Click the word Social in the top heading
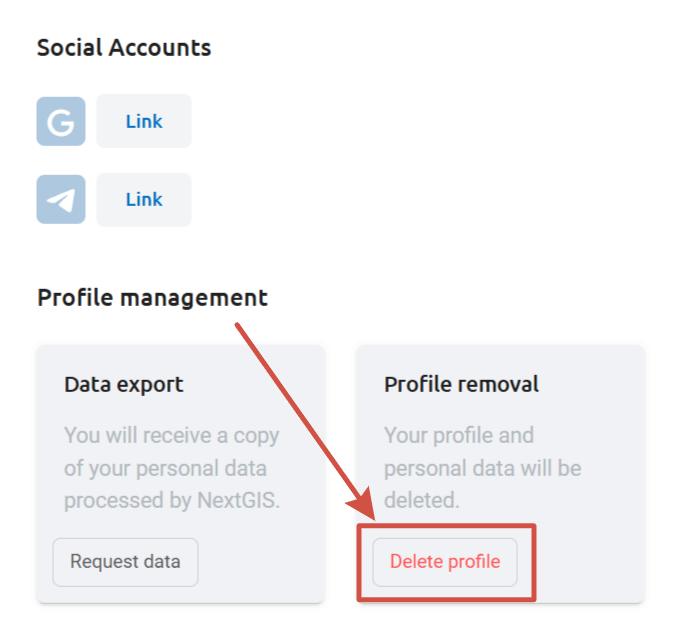This screenshot has height=637, width=693. [68, 48]
